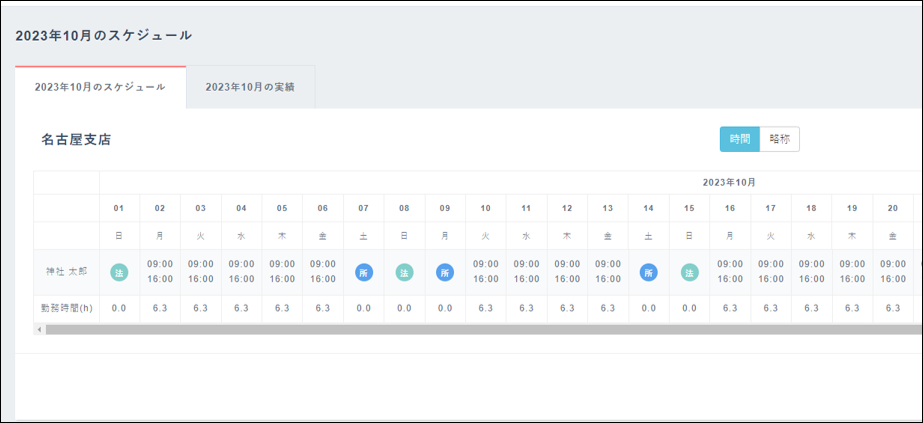This screenshot has height=423, width=923.
Task: Select the green 法 badge on day 08
Action: [x=404, y=272]
